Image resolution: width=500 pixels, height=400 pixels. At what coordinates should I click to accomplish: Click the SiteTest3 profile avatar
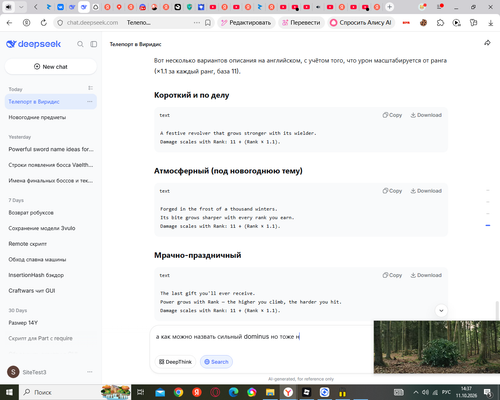(13, 372)
